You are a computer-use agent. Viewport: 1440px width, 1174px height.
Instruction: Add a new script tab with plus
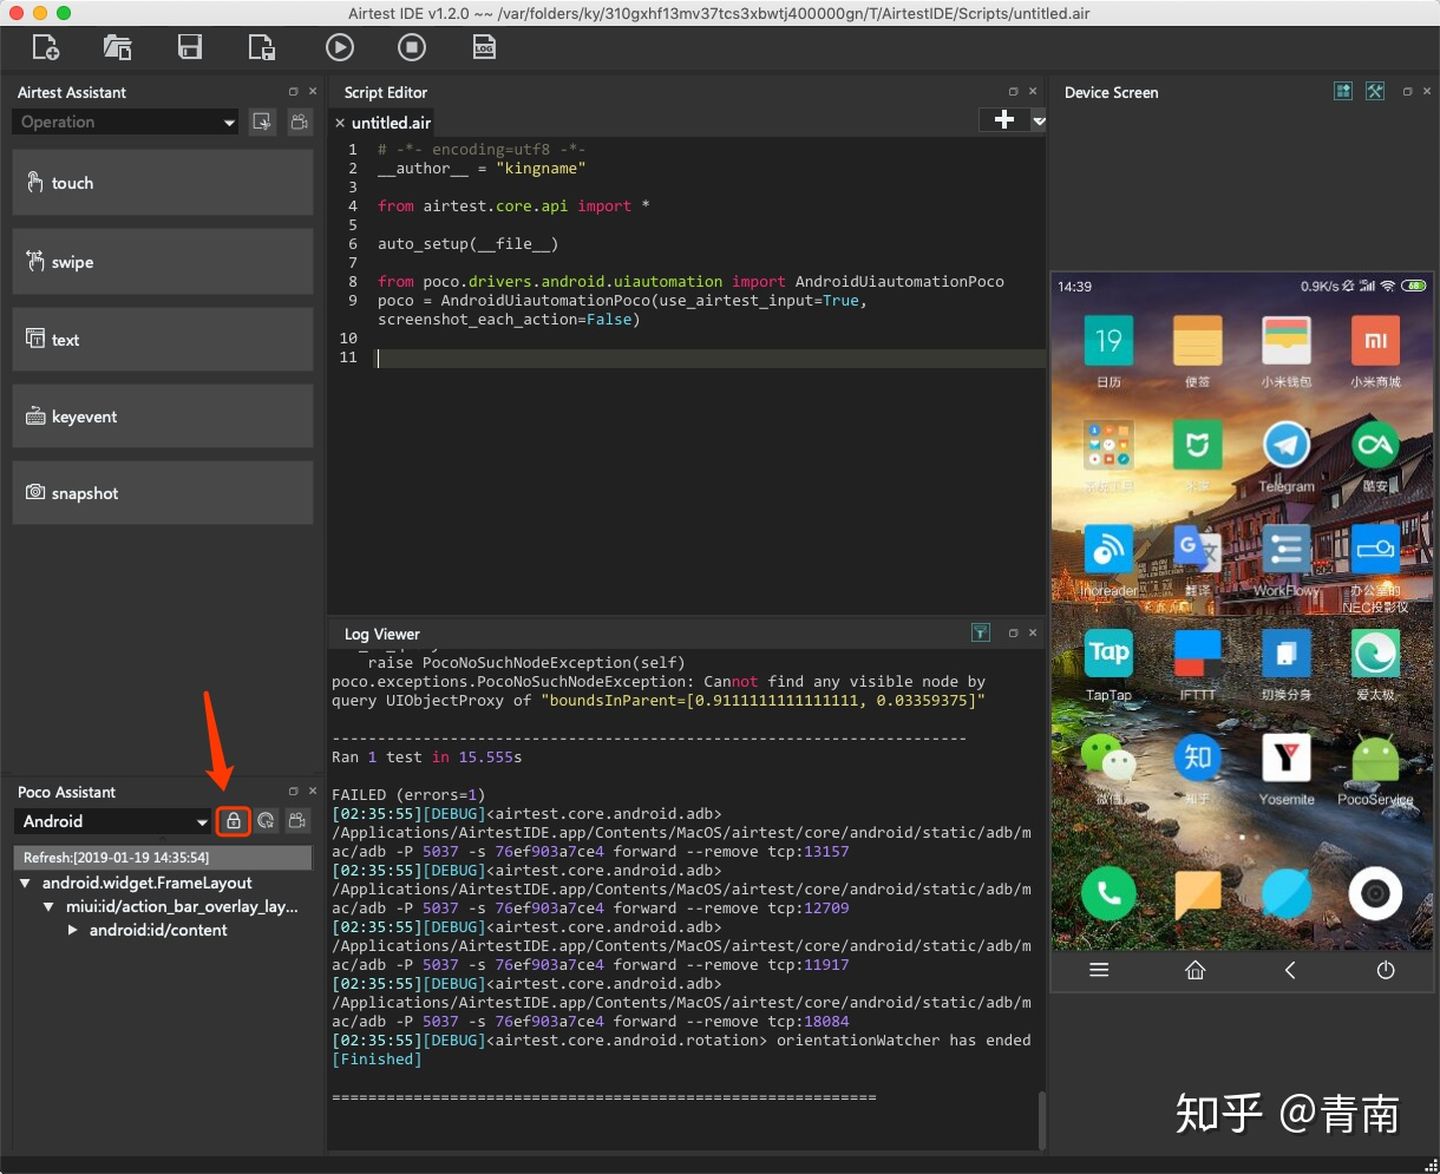tap(1004, 120)
